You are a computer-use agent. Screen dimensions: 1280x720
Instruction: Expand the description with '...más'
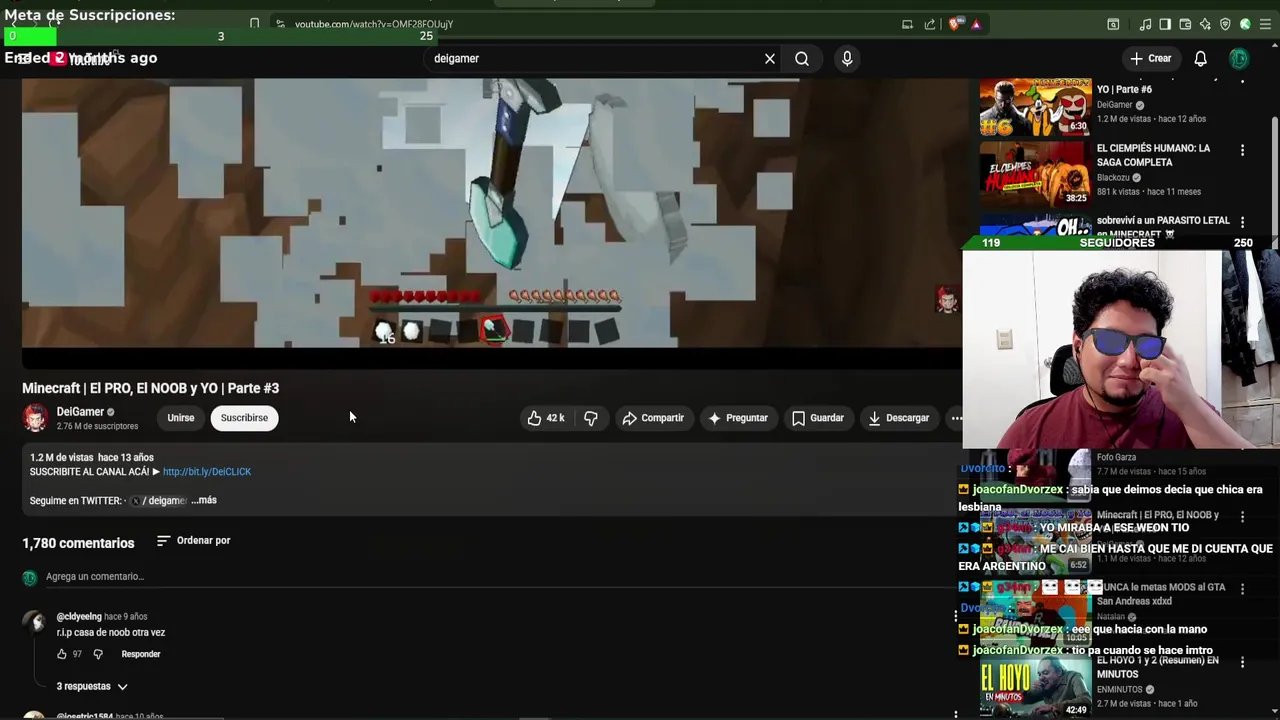tap(204, 500)
